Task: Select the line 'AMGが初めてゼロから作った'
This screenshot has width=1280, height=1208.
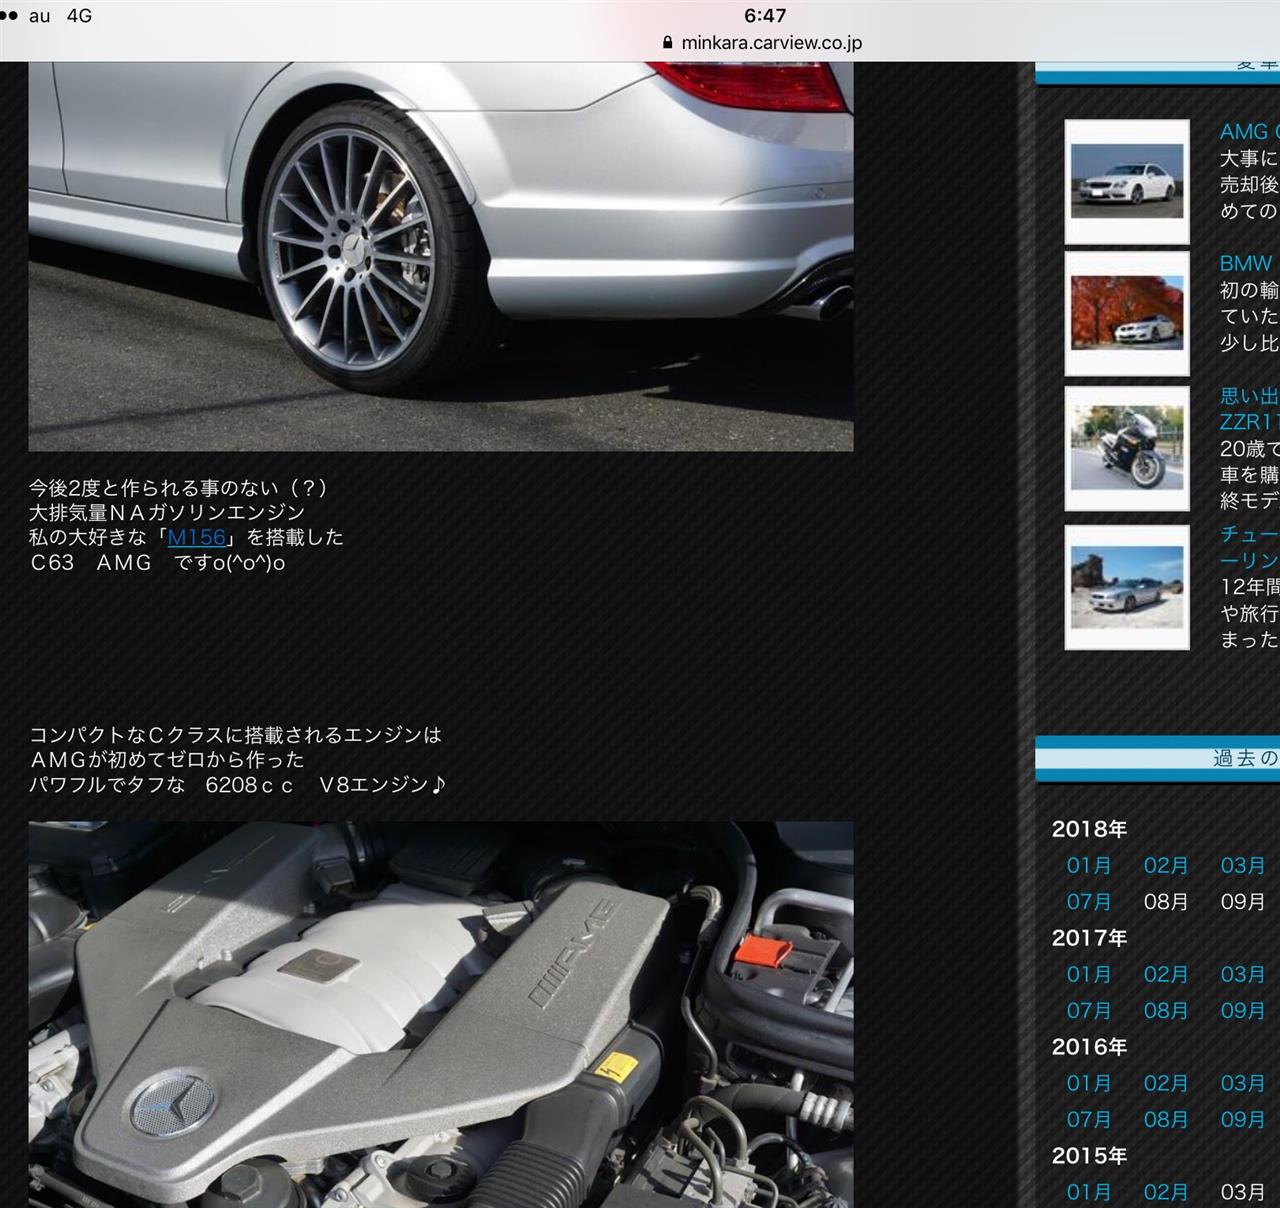Action: [166, 760]
